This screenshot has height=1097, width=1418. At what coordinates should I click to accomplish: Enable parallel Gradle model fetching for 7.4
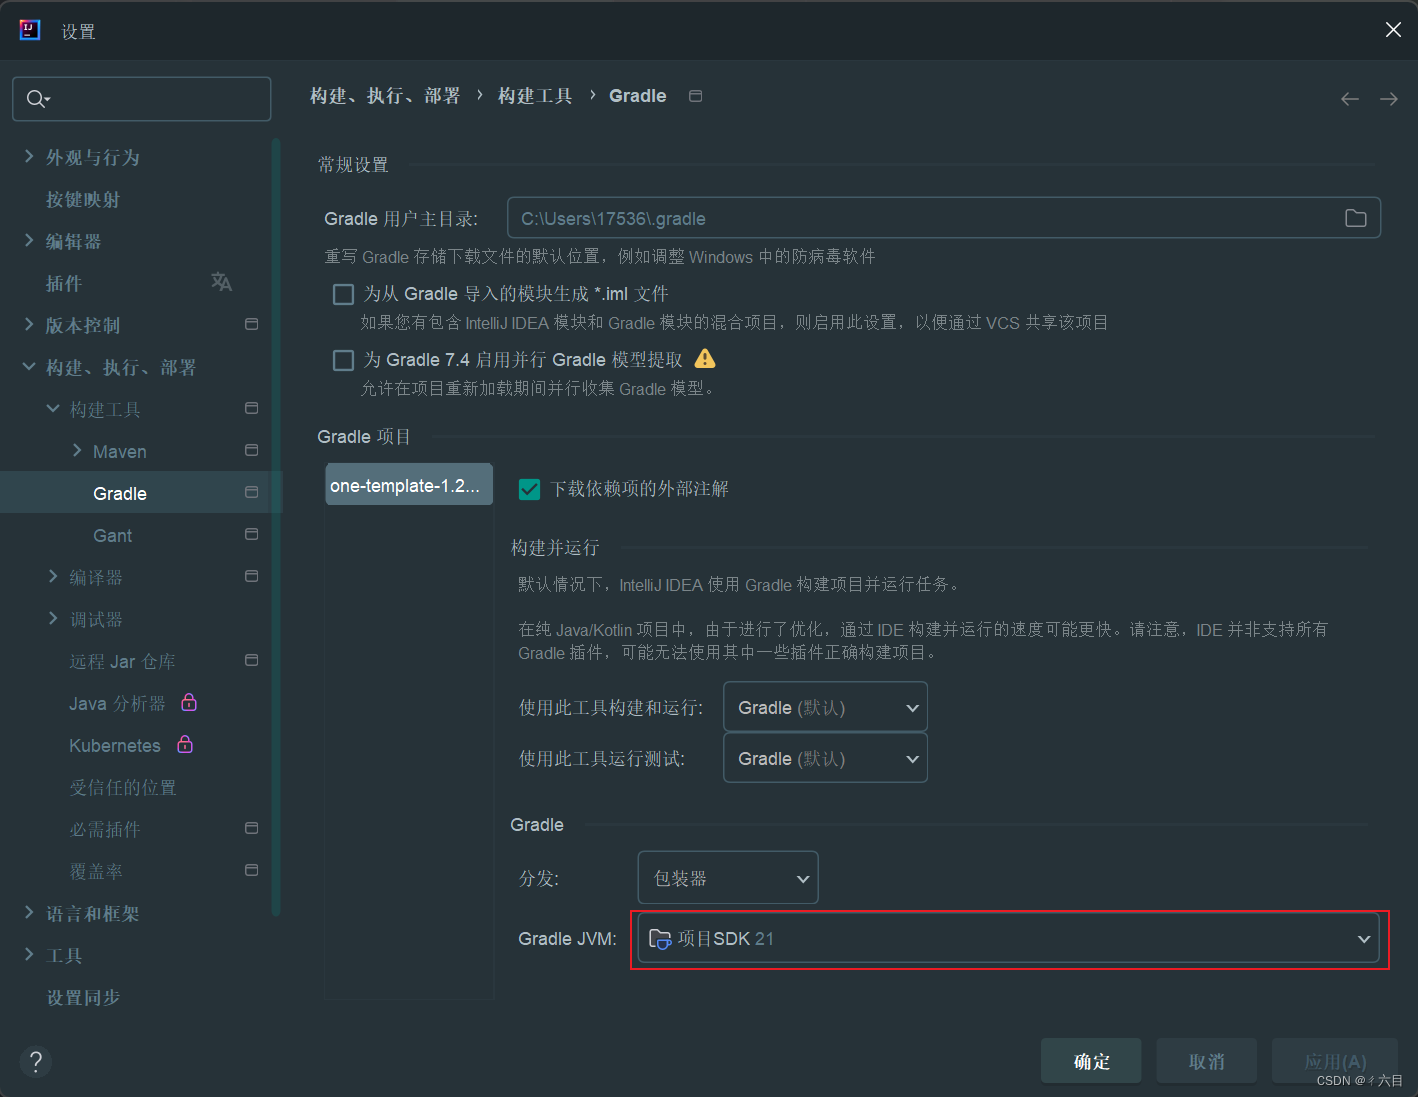343,360
